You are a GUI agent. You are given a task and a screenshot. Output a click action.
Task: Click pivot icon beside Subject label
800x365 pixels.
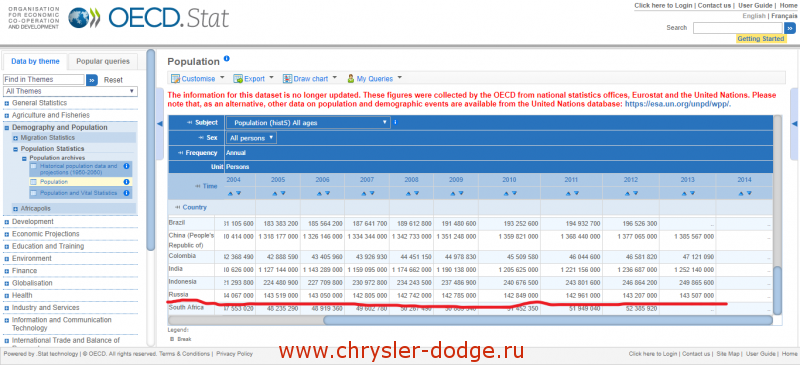click(190, 123)
